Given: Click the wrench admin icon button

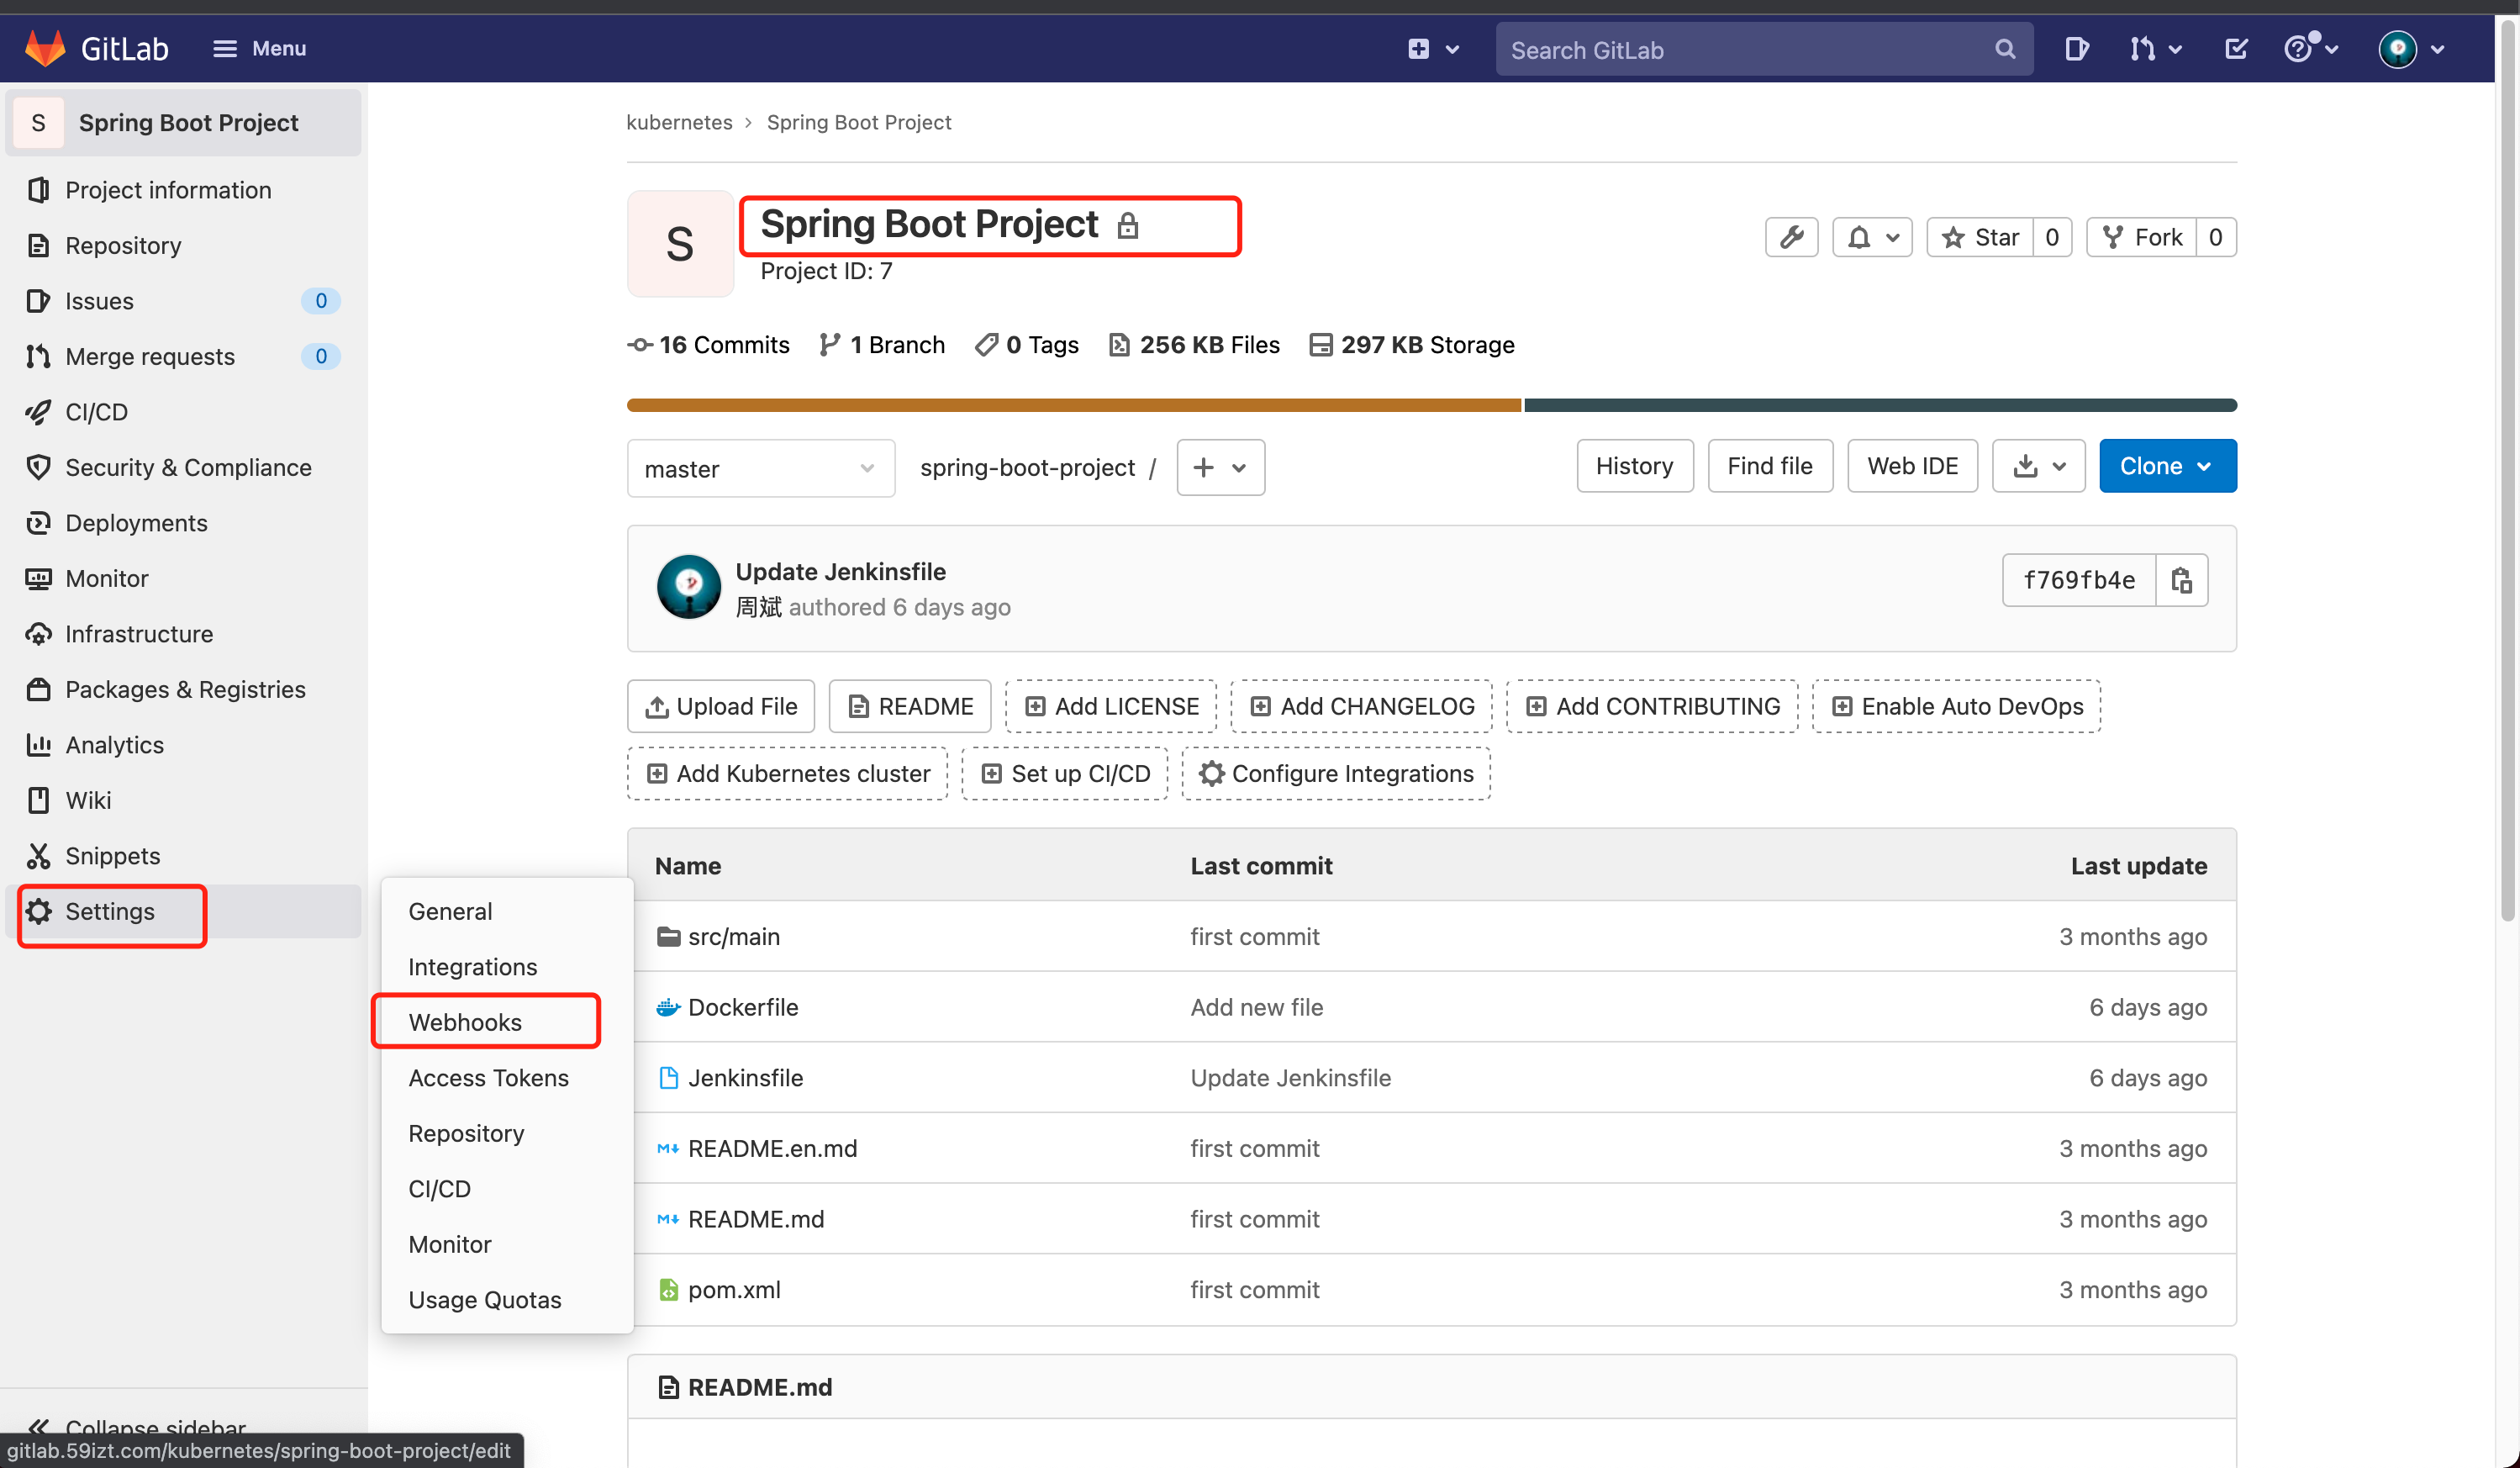Looking at the screenshot, I should coord(1791,237).
